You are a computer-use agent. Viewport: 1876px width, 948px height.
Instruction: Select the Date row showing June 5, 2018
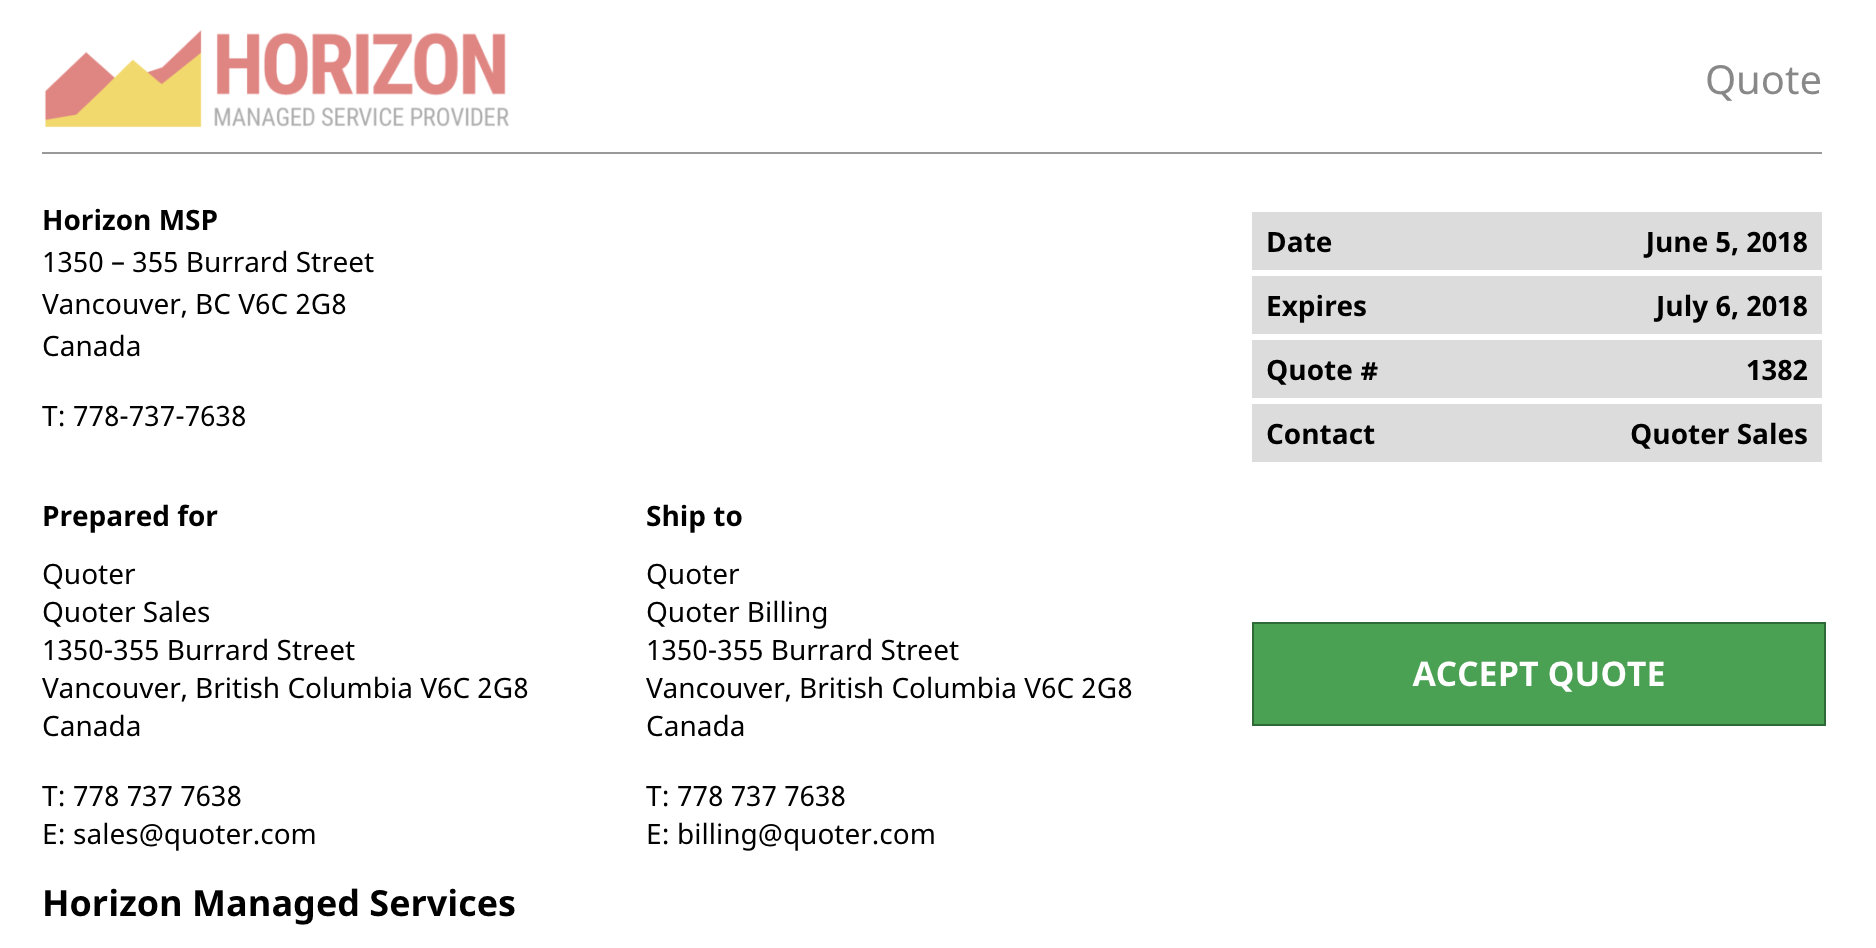point(1536,242)
